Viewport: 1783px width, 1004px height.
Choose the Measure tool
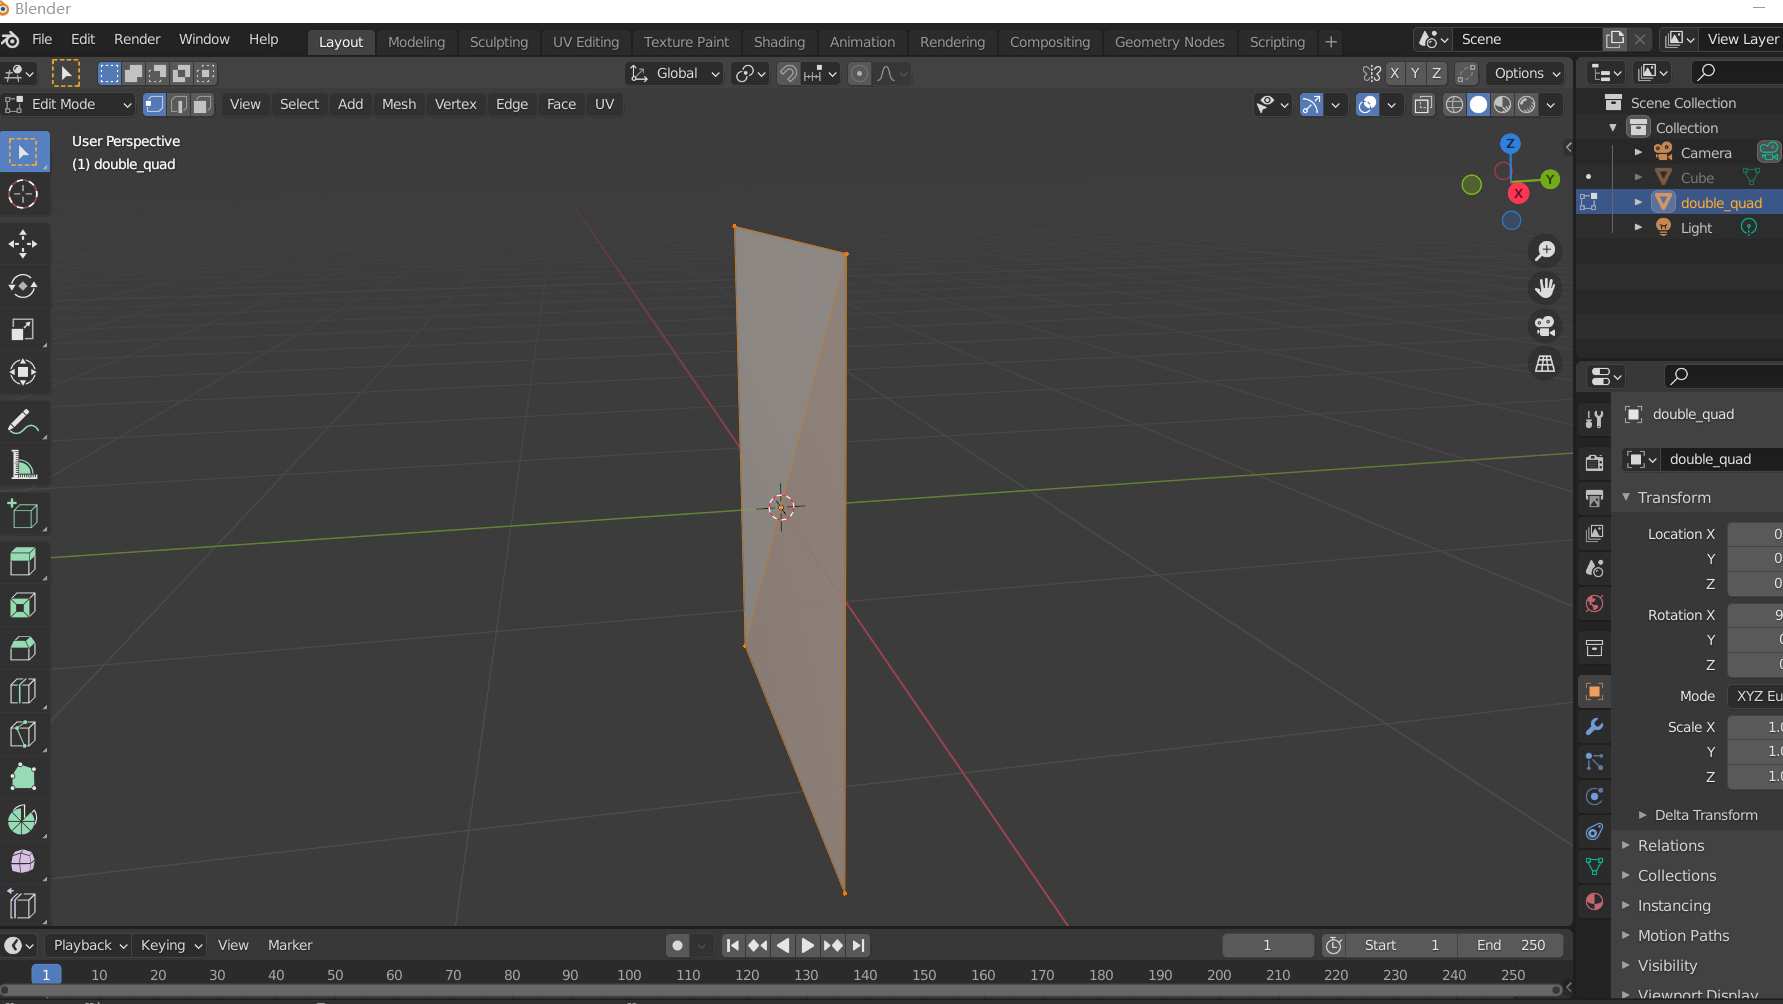coord(23,466)
